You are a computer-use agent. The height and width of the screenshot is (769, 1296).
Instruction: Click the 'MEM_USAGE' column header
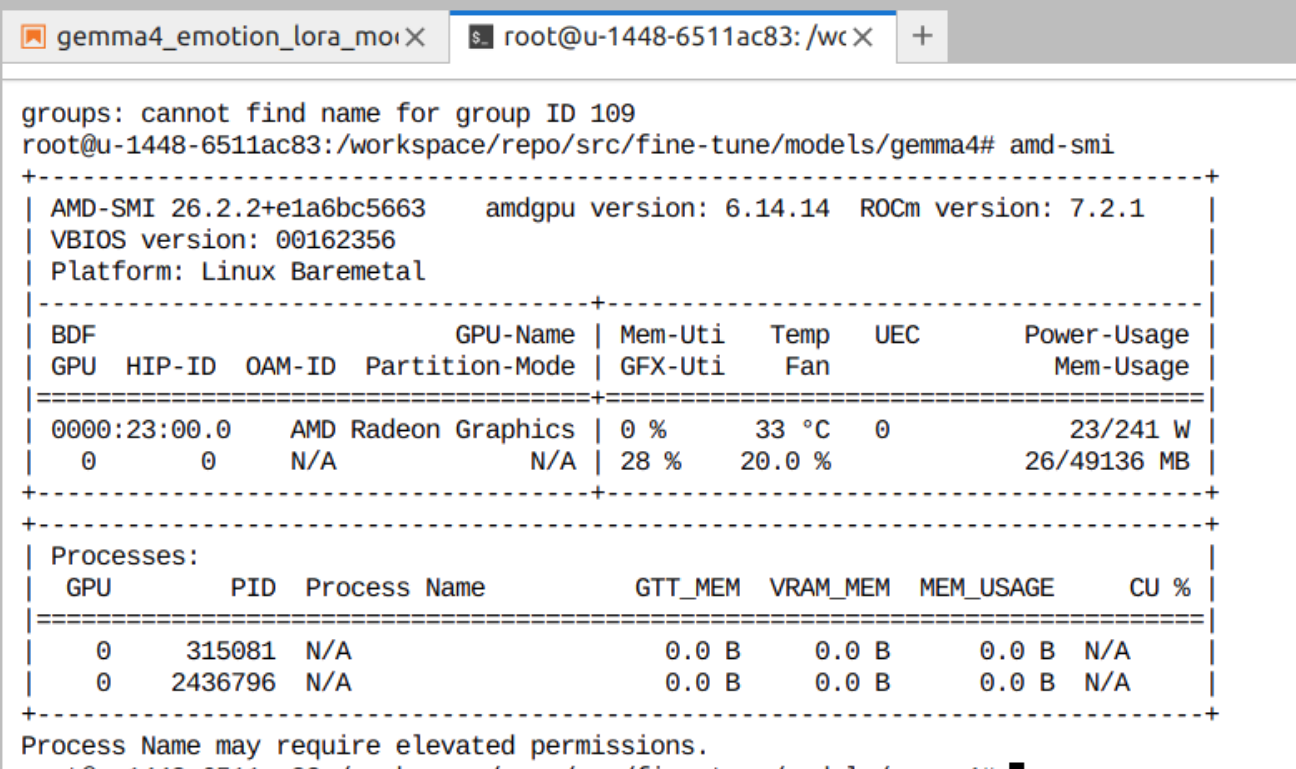(987, 588)
